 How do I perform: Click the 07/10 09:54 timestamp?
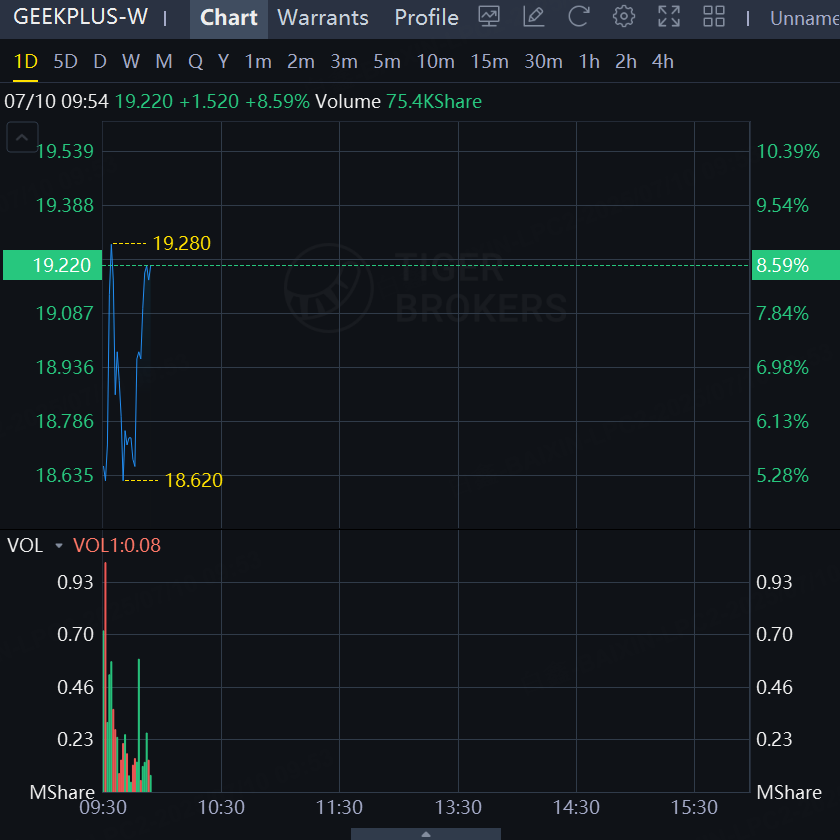coord(56,101)
